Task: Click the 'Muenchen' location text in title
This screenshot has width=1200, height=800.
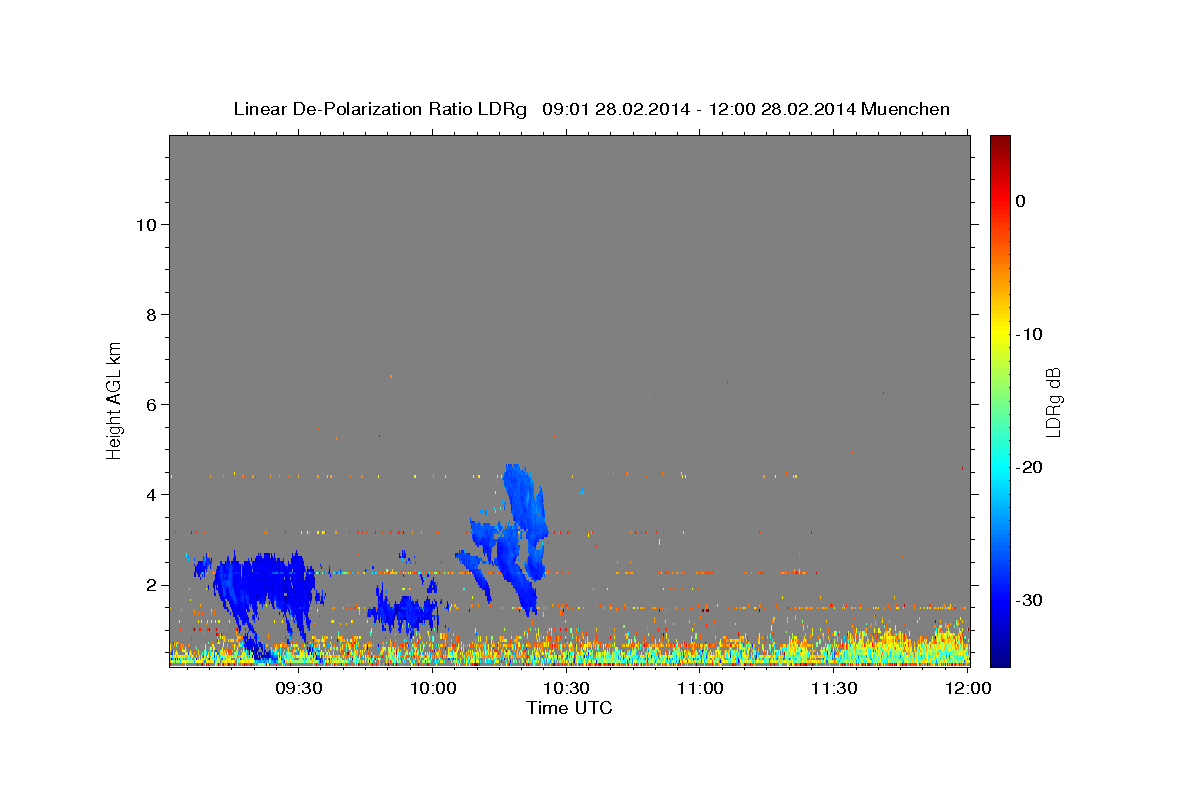Action: click(907, 109)
